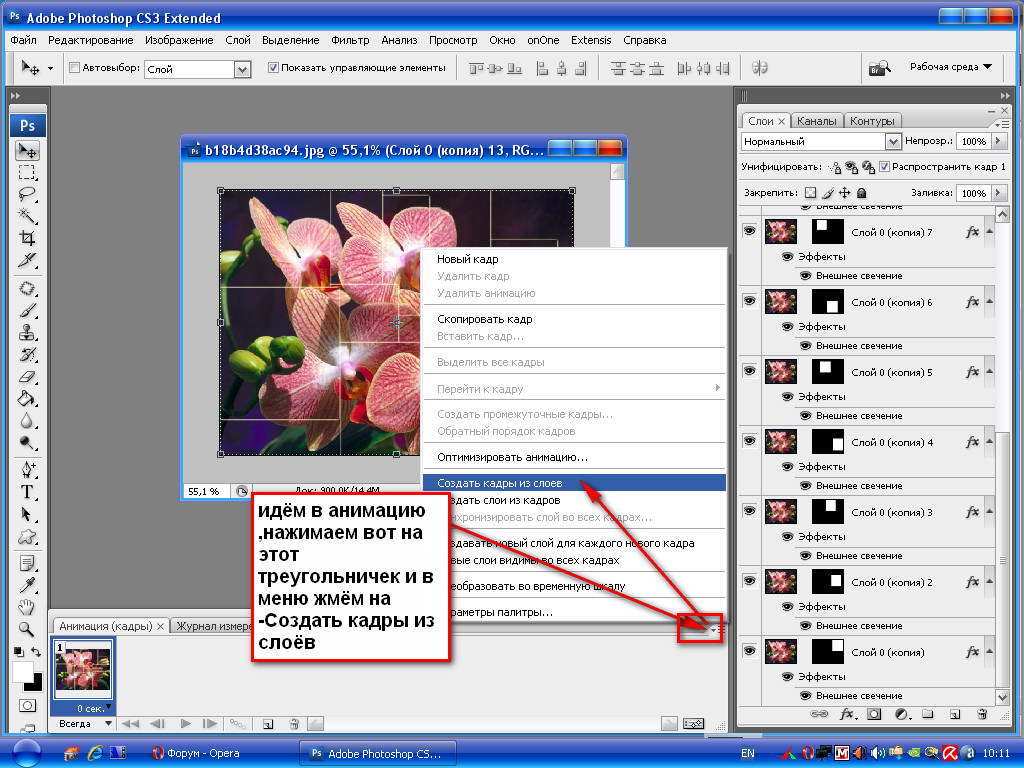Viewport: 1024px width, 768px height.
Task: Select the Healing Brush tool
Action: (27, 288)
